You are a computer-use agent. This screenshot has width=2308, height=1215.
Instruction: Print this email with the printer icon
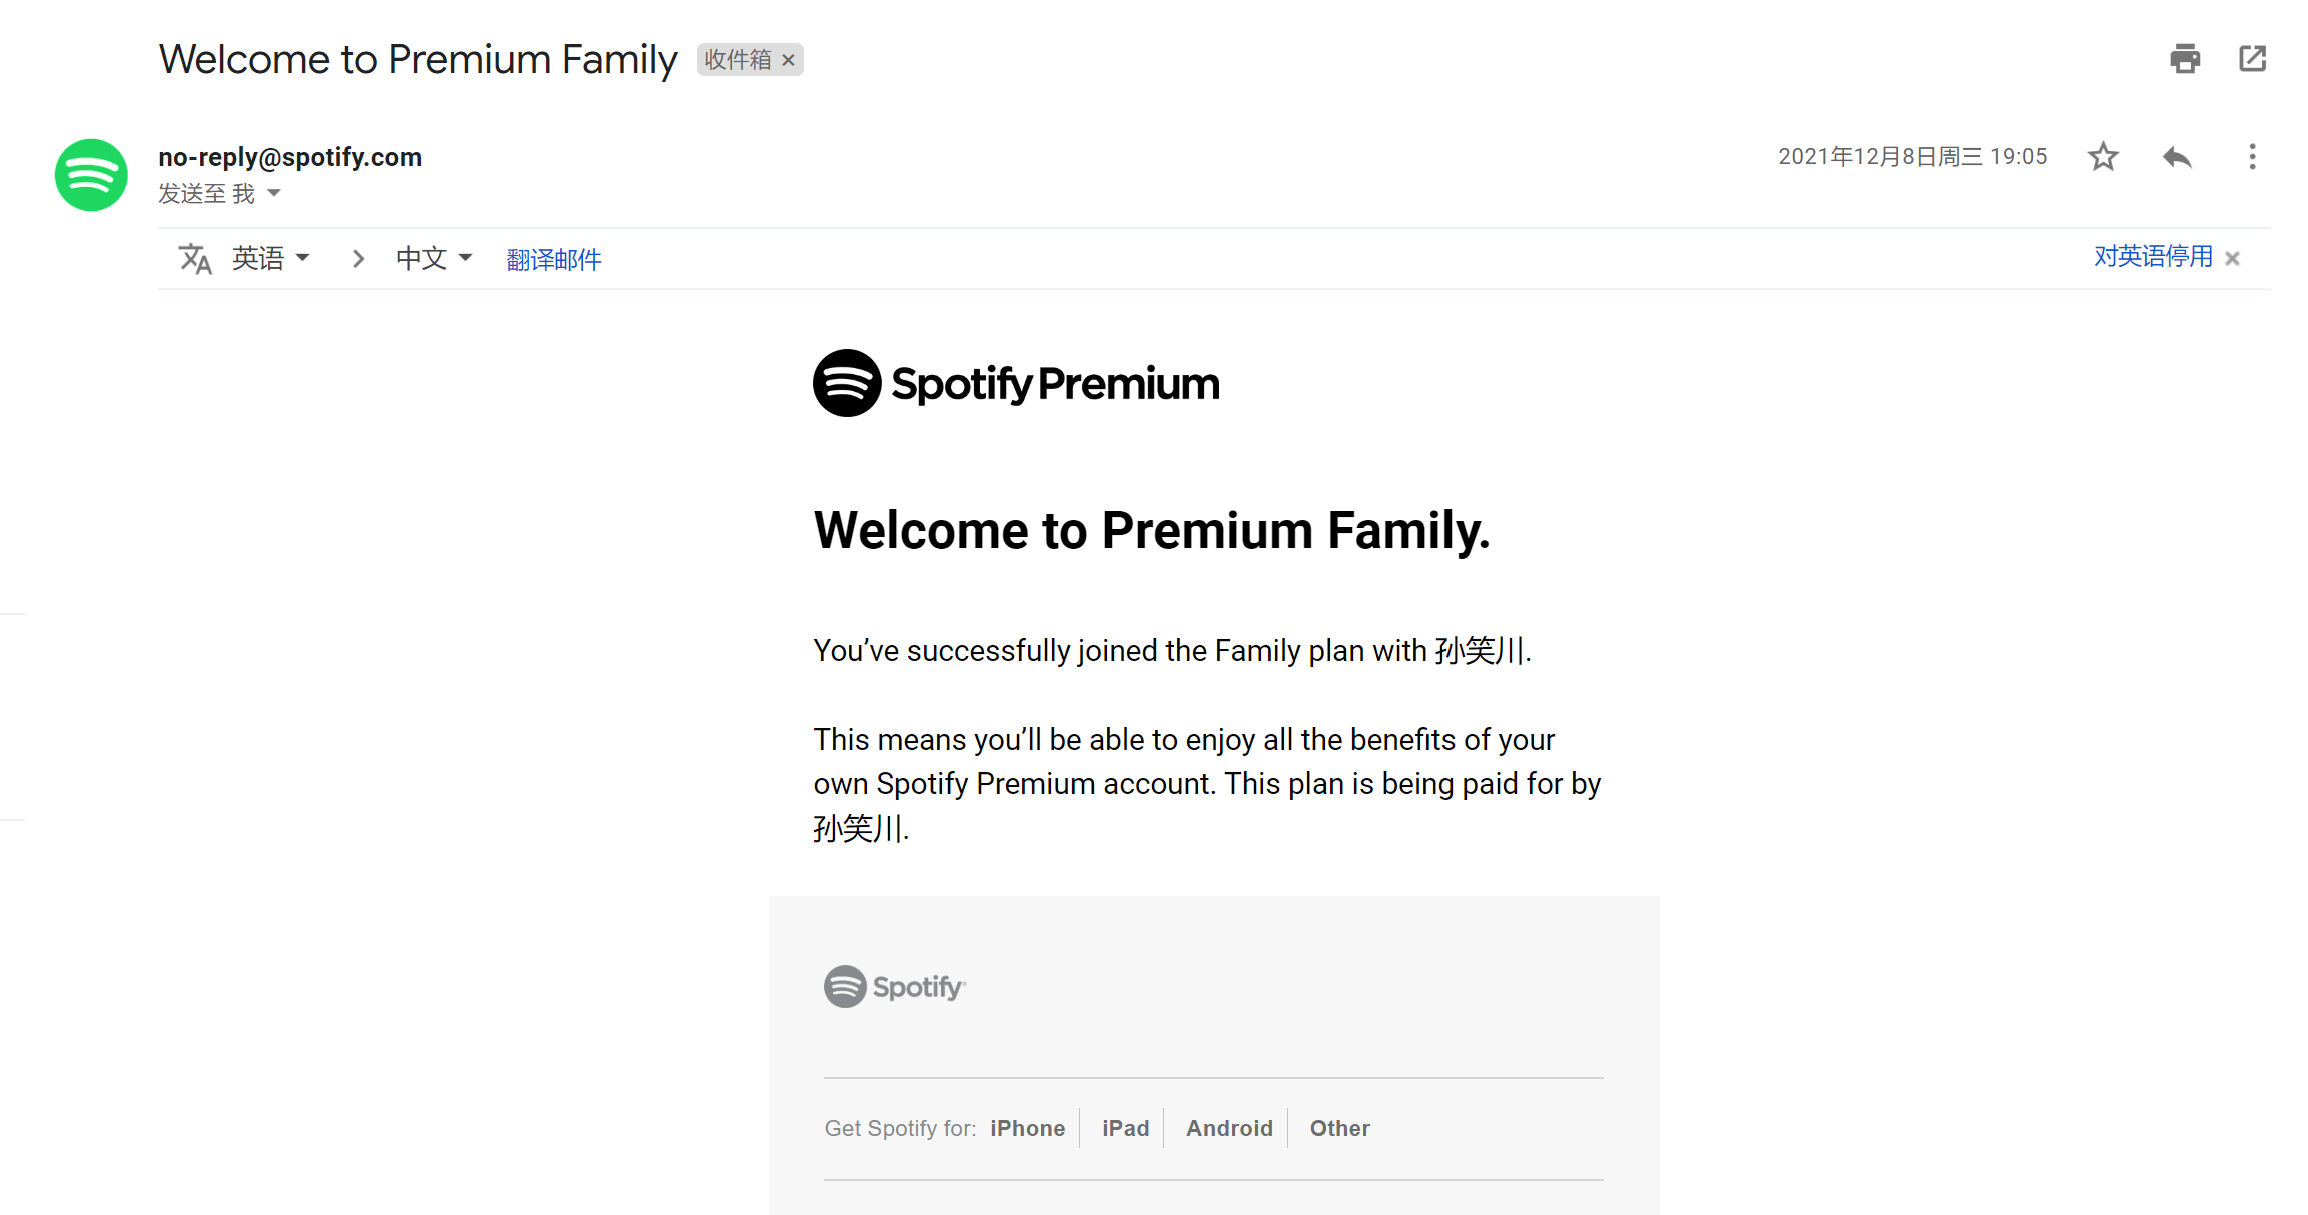coord(2185,59)
